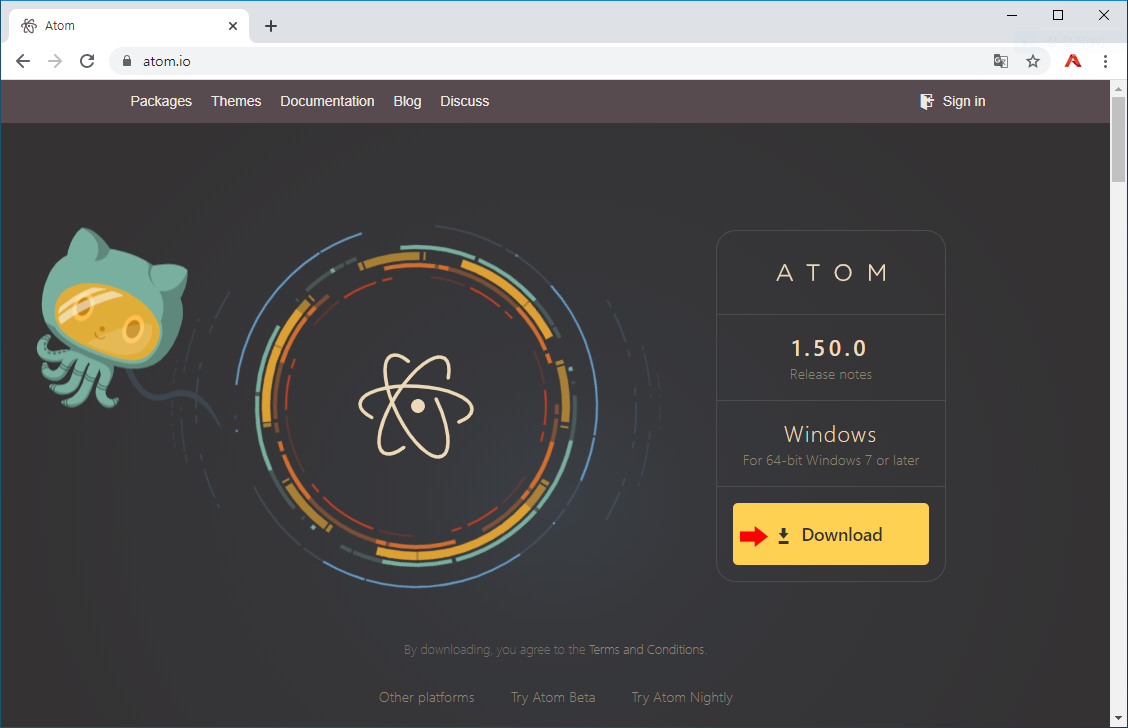Open the Themes nav item
The height and width of the screenshot is (728, 1128).
236,101
